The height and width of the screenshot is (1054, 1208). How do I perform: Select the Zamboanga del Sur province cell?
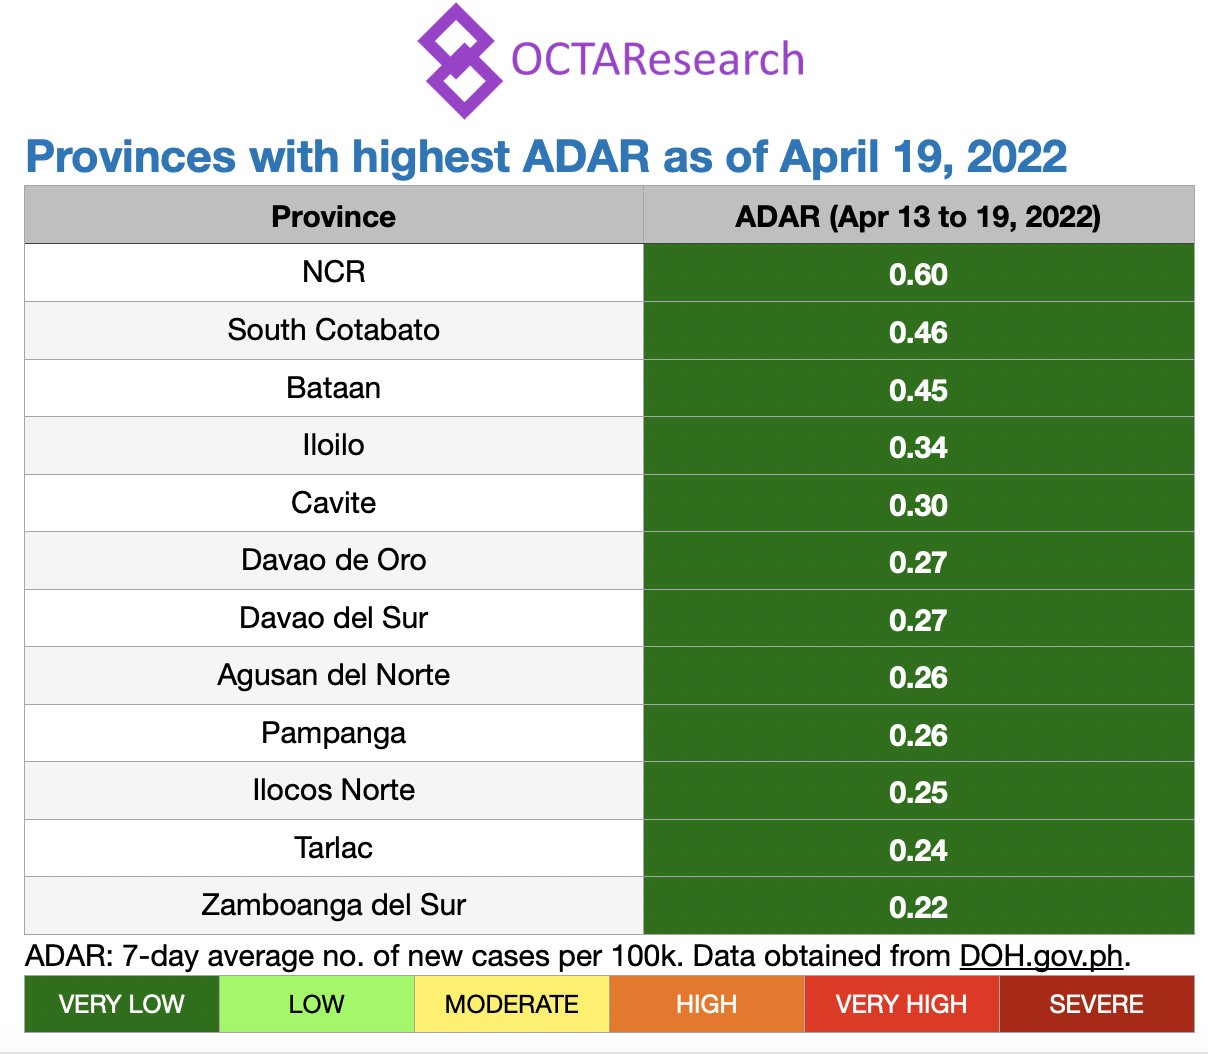click(333, 905)
